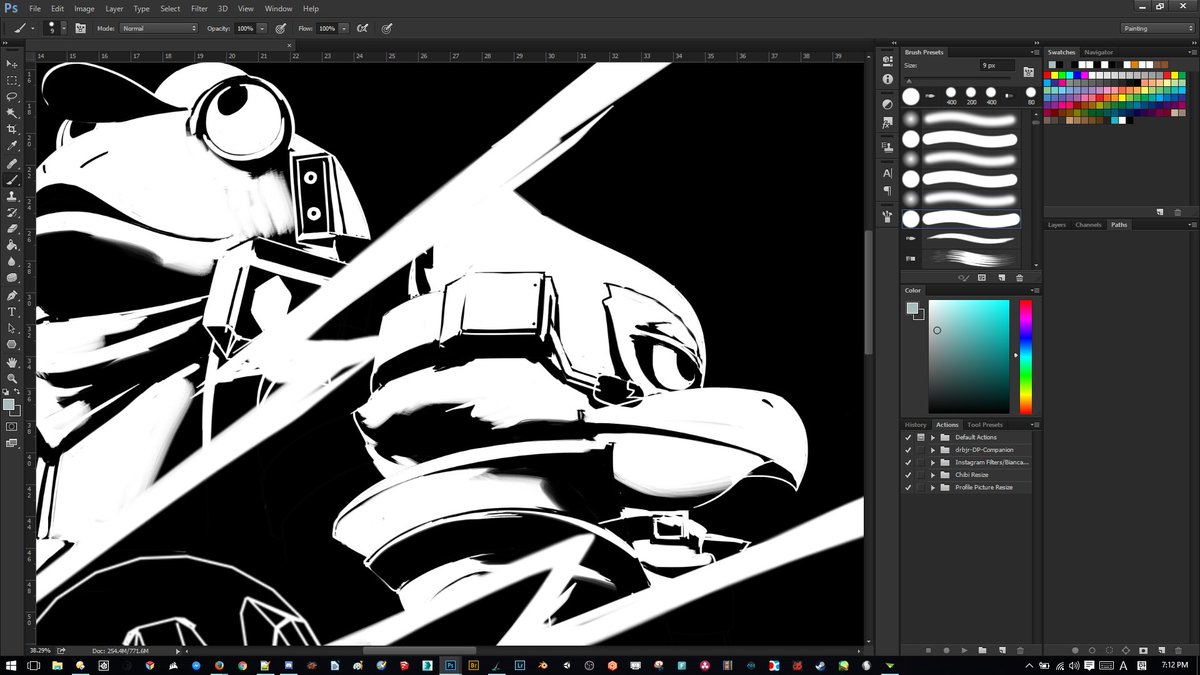Open the Flow slider dropdown arrow
This screenshot has width=1200, height=675.
344,28
